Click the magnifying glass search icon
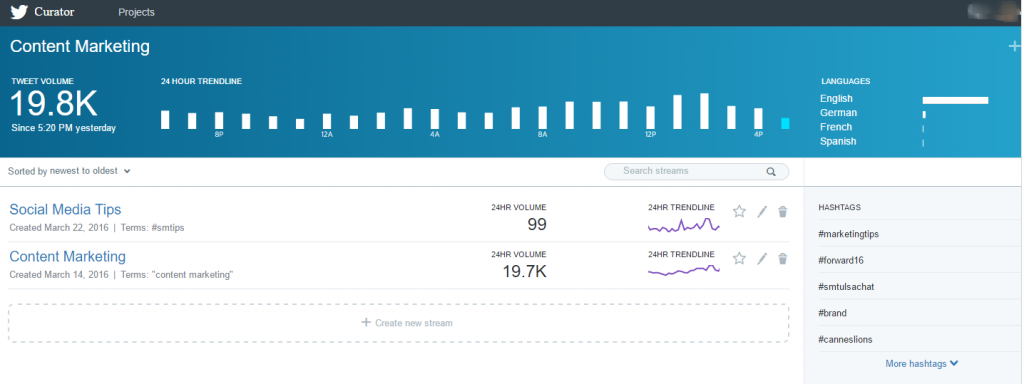 click(x=771, y=172)
